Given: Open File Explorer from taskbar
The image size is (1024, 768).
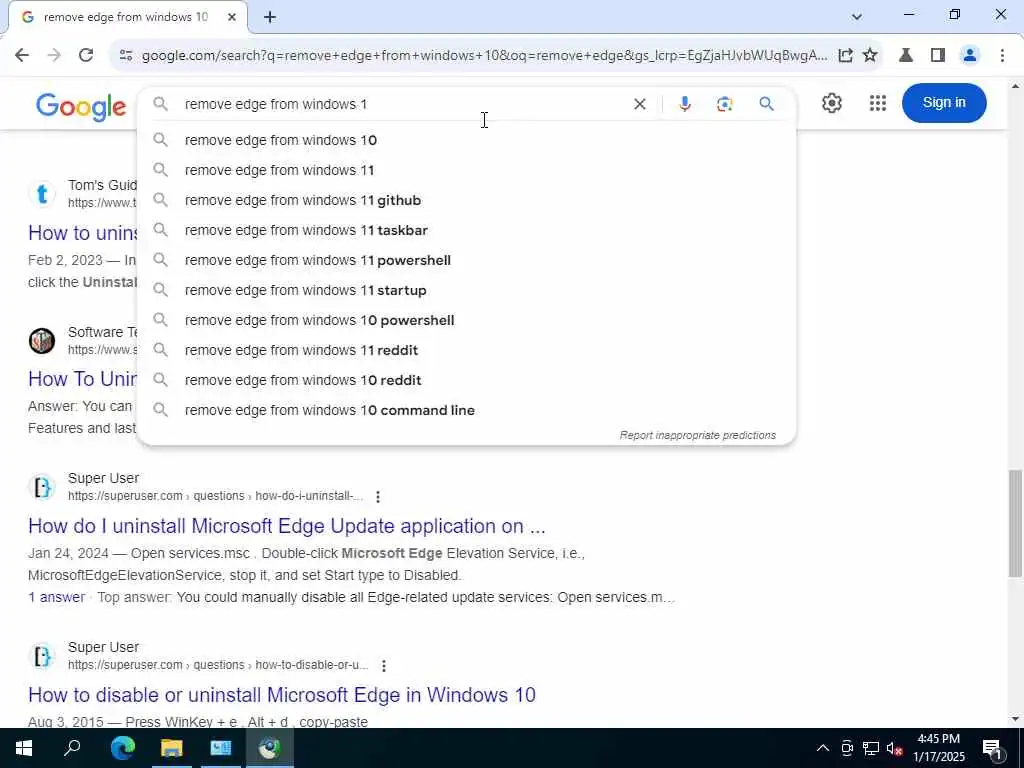Looking at the screenshot, I should pyautogui.click(x=172, y=748).
